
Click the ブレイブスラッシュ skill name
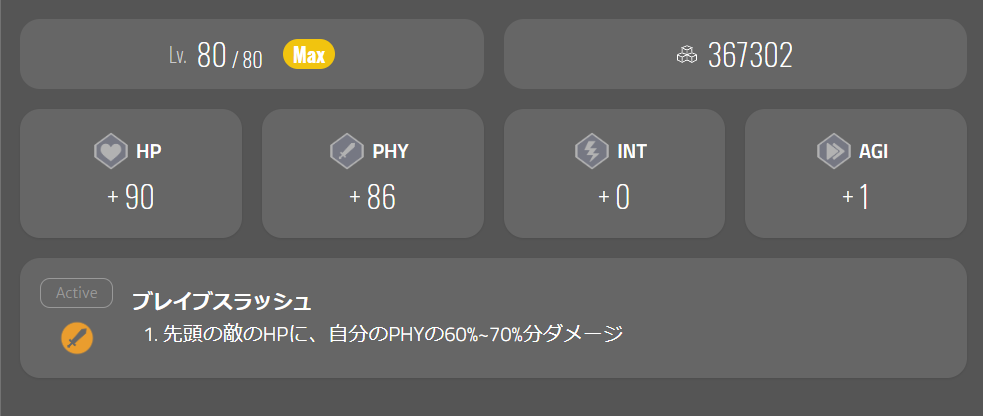coord(222,301)
